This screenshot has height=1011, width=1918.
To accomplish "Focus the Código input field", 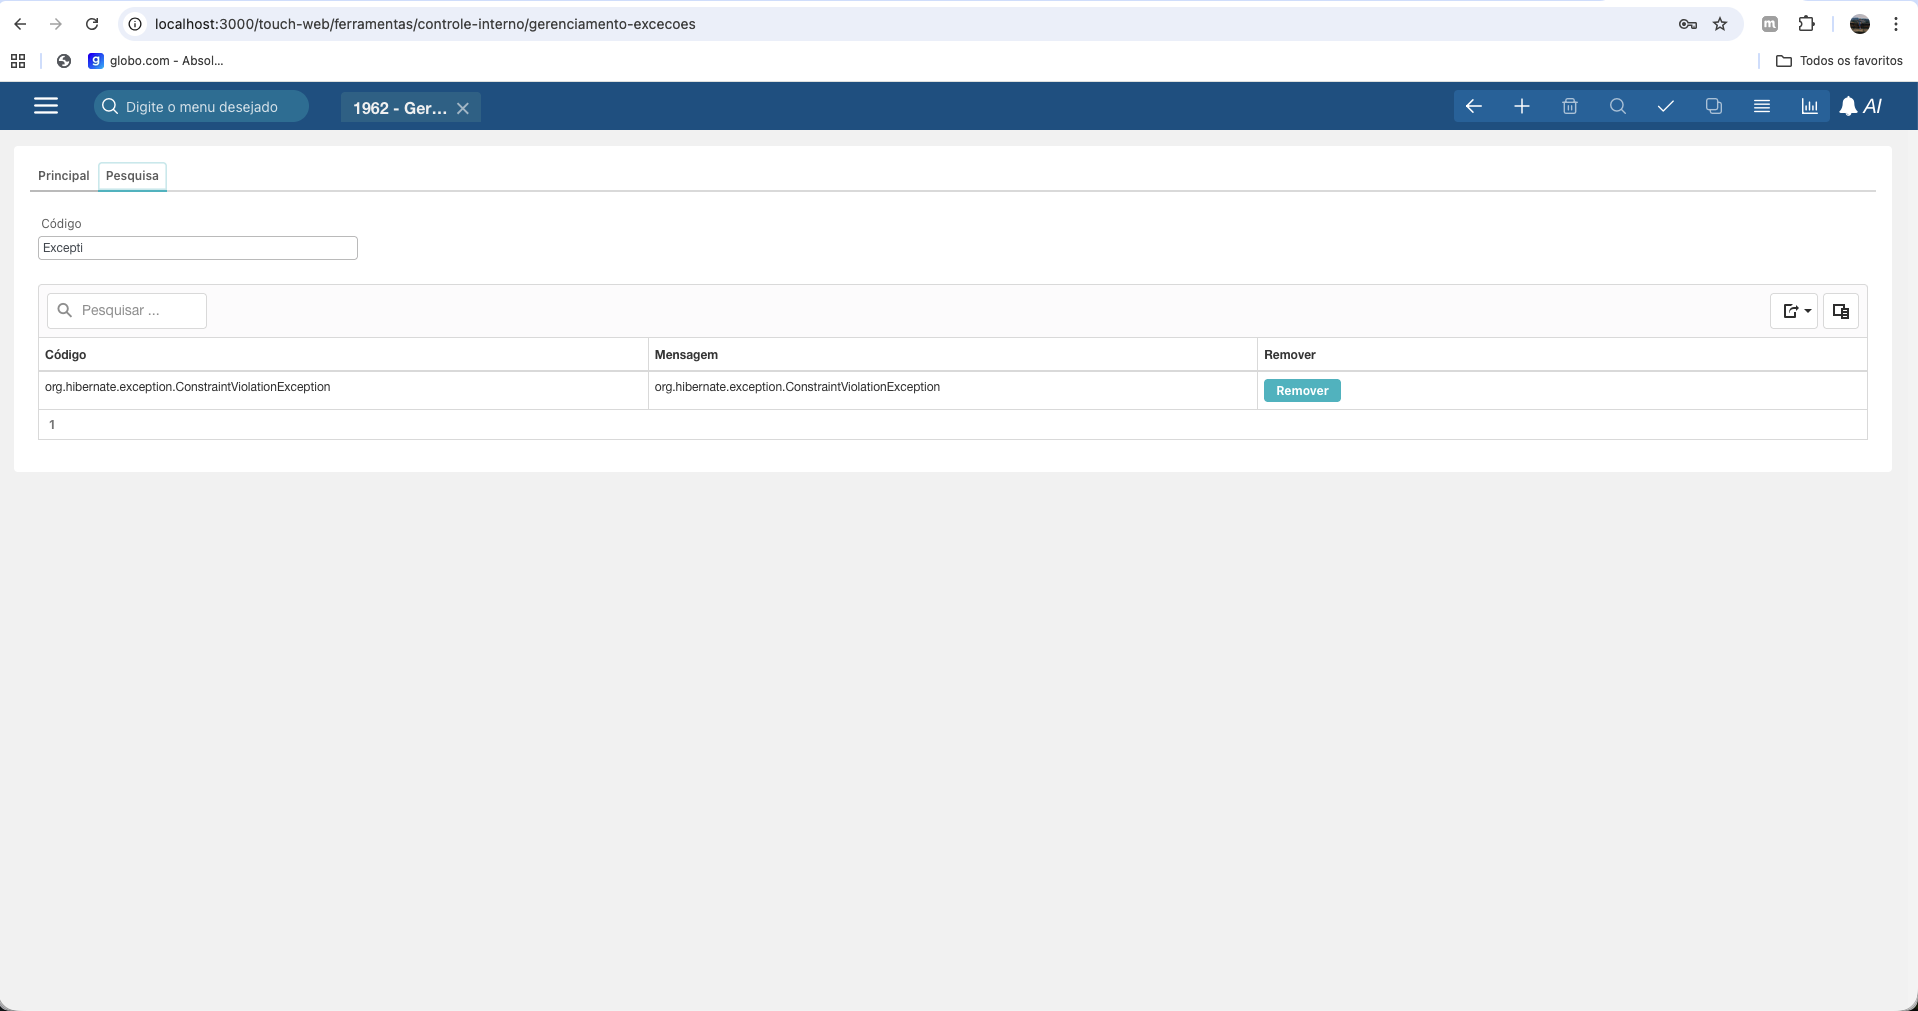I will click(198, 248).
